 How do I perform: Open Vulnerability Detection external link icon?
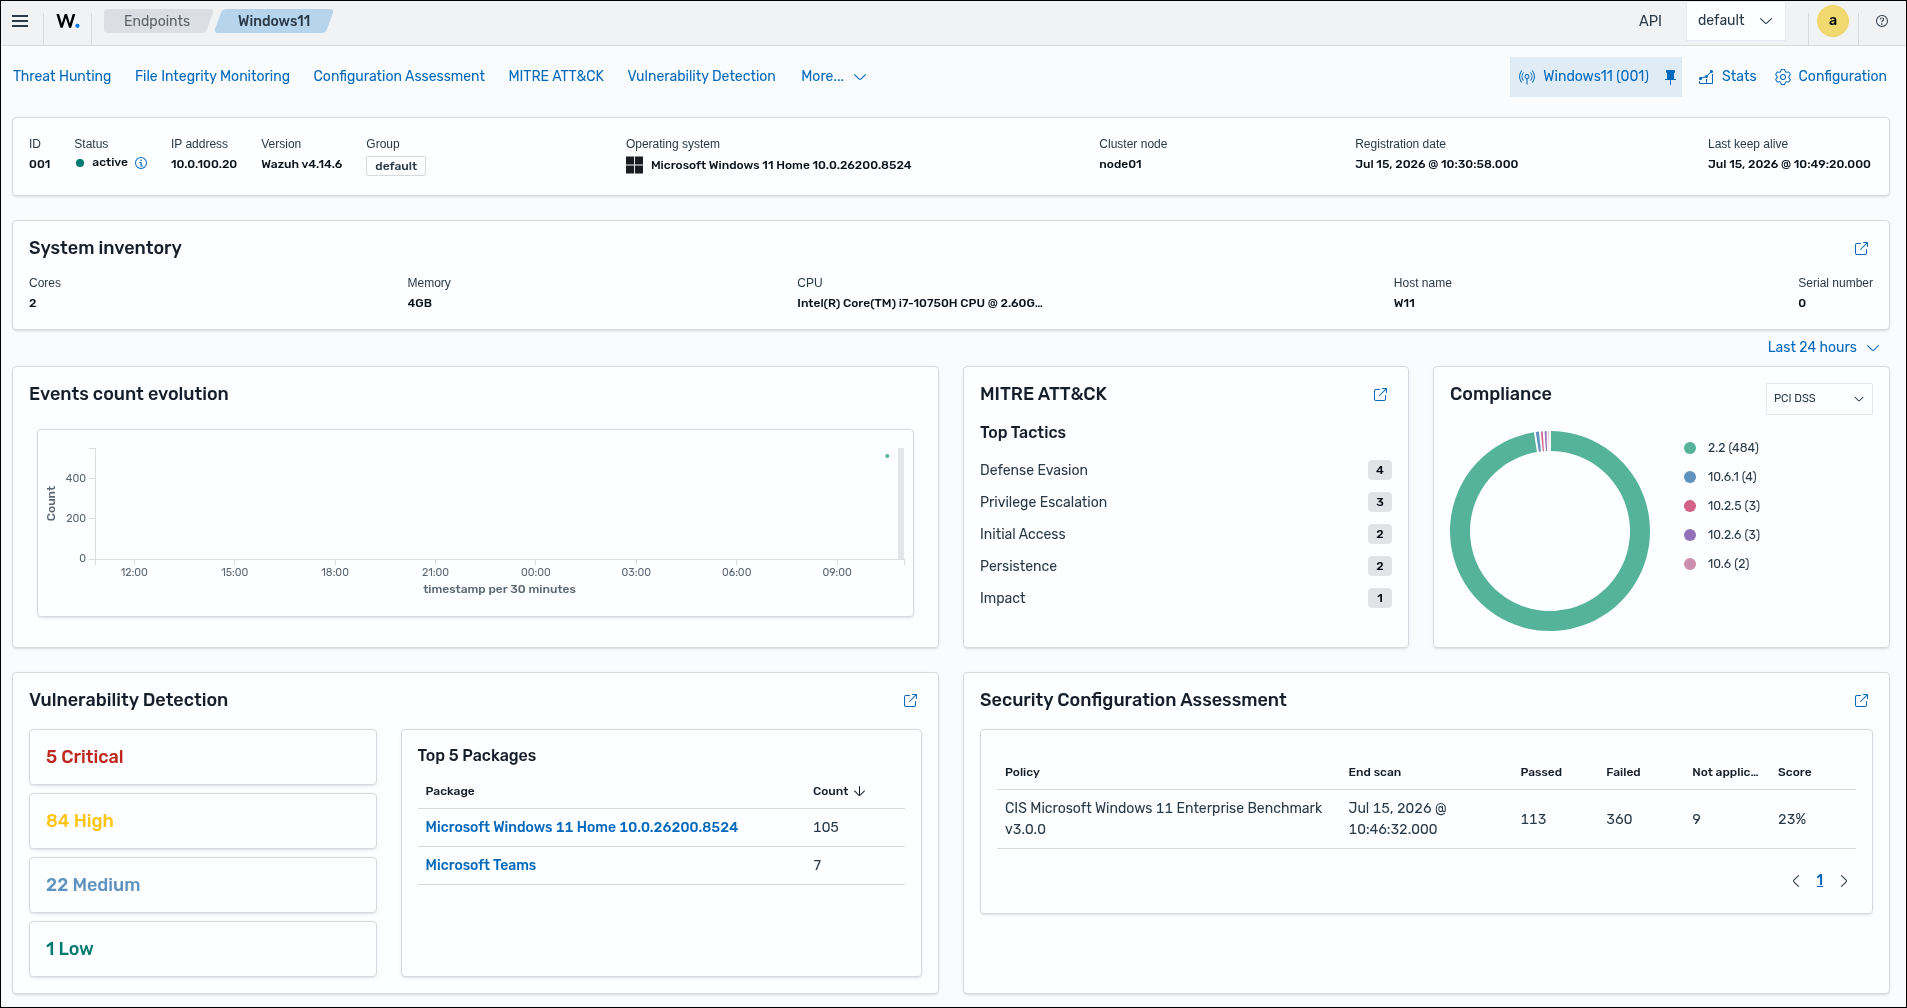(x=910, y=700)
